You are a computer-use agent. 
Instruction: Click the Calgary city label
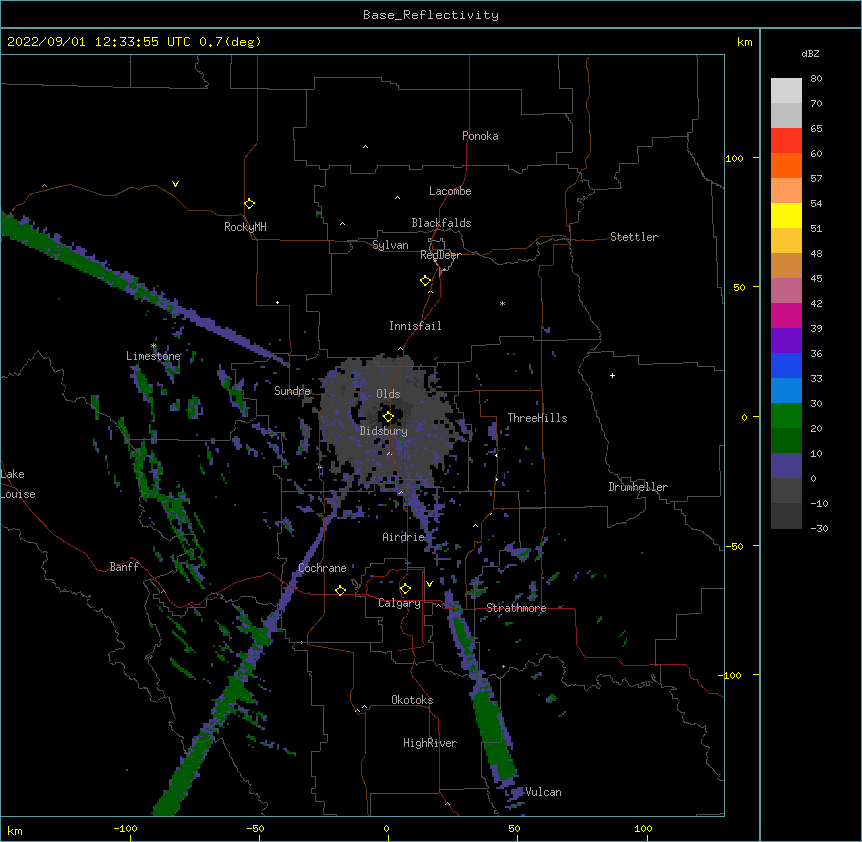click(x=399, y=603)
